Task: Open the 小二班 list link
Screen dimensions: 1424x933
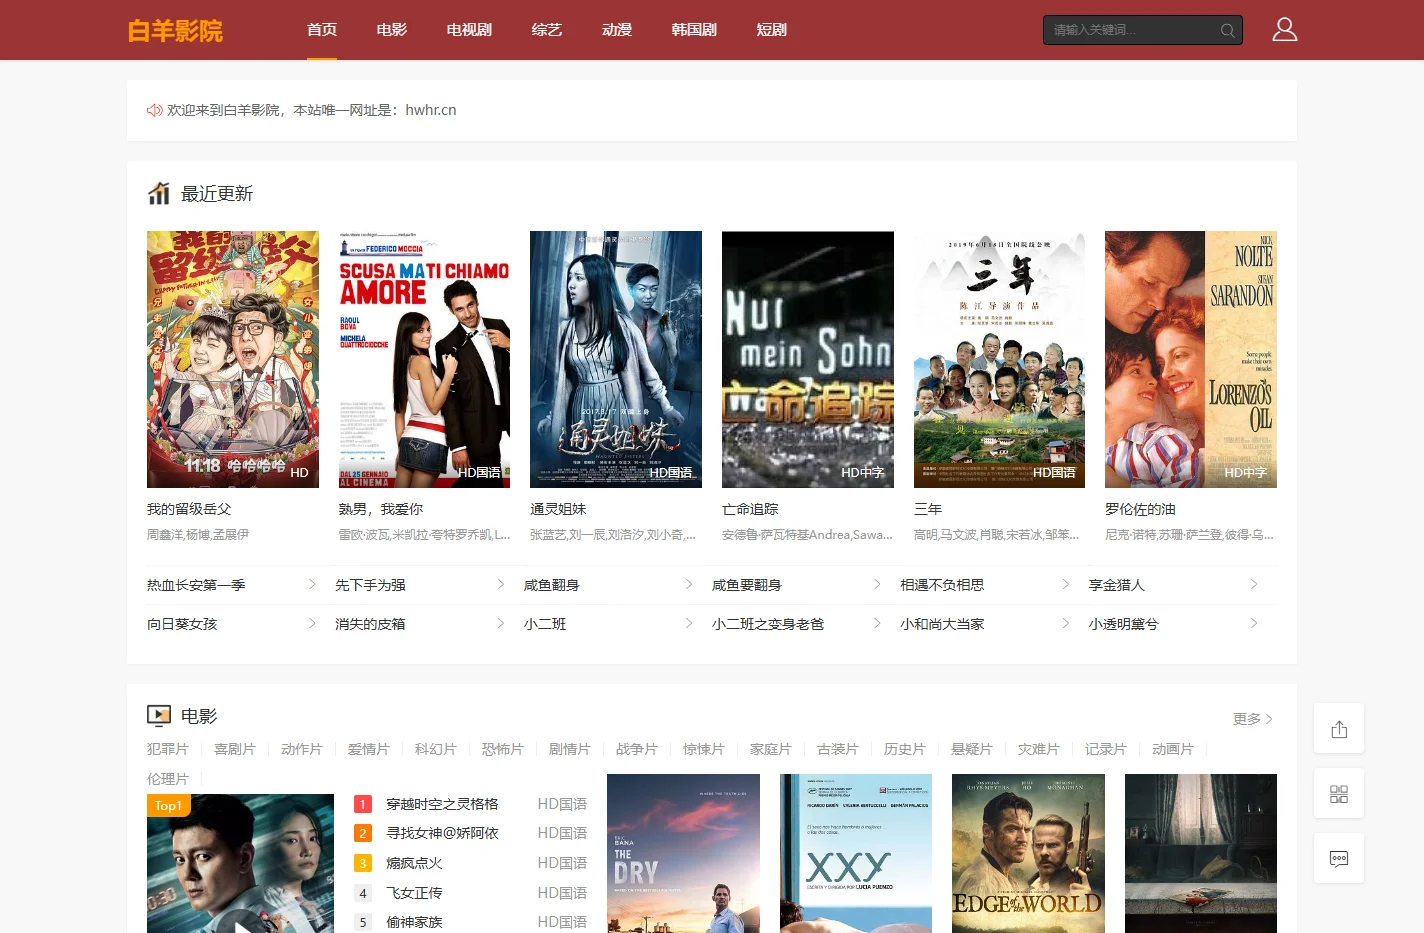Action: point(545,624)
